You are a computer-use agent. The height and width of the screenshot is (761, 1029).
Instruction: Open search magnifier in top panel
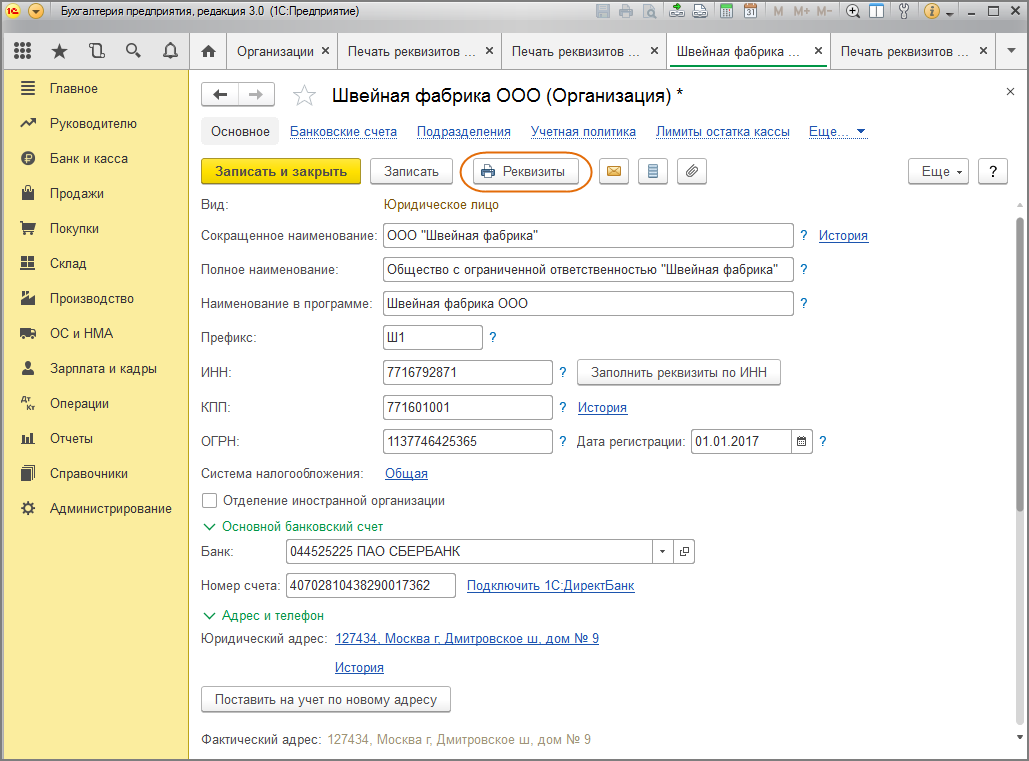133,51
